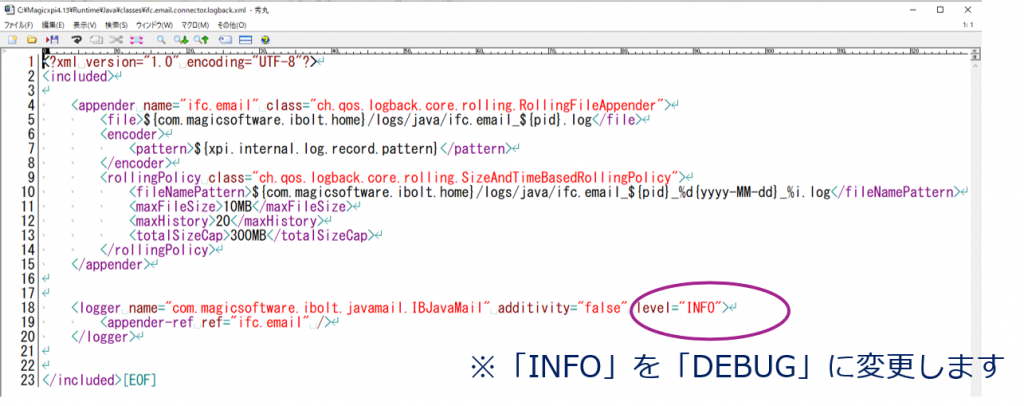Click the scissors Cut icon
Screen dimensions: 1024x406
(x=114, y=40)
